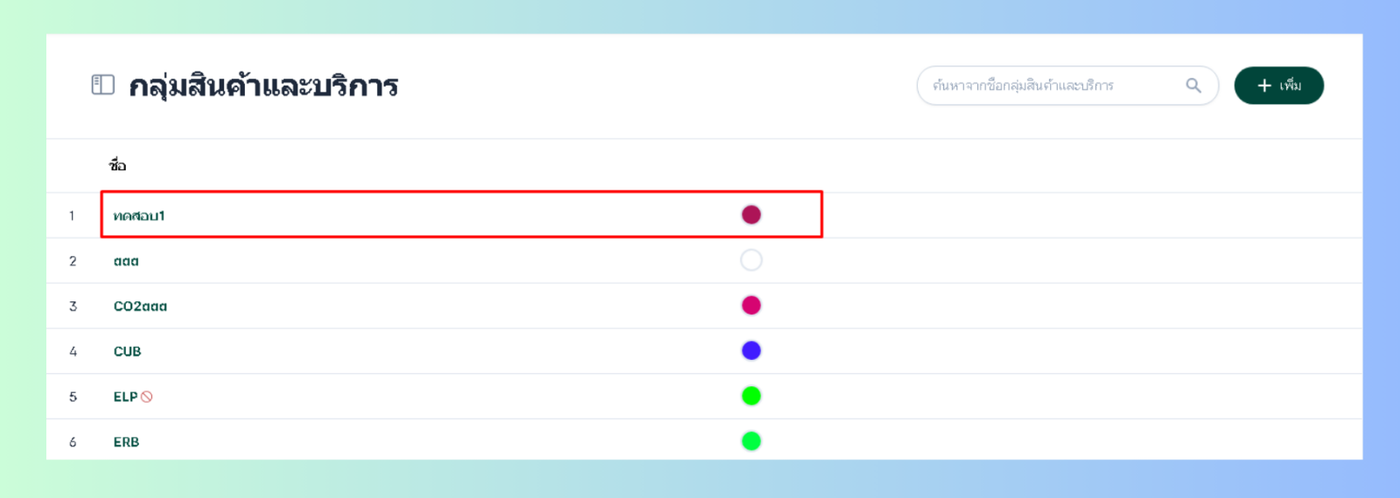Click the dark magenta swatch for ทดสอบ1
1400x498 pixels.
point(751,214)
